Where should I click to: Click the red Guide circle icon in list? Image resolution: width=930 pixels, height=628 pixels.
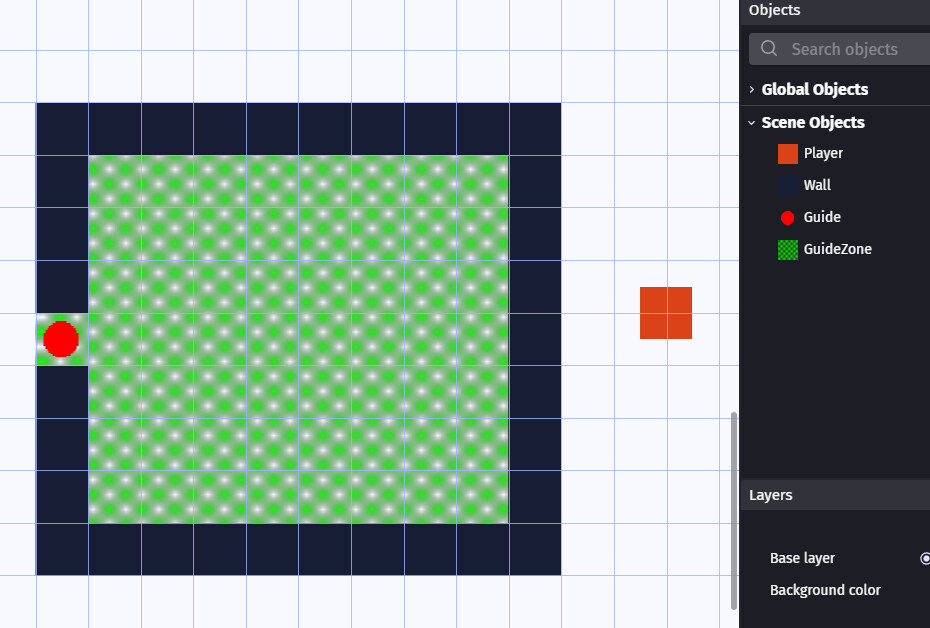coord(788,217)
